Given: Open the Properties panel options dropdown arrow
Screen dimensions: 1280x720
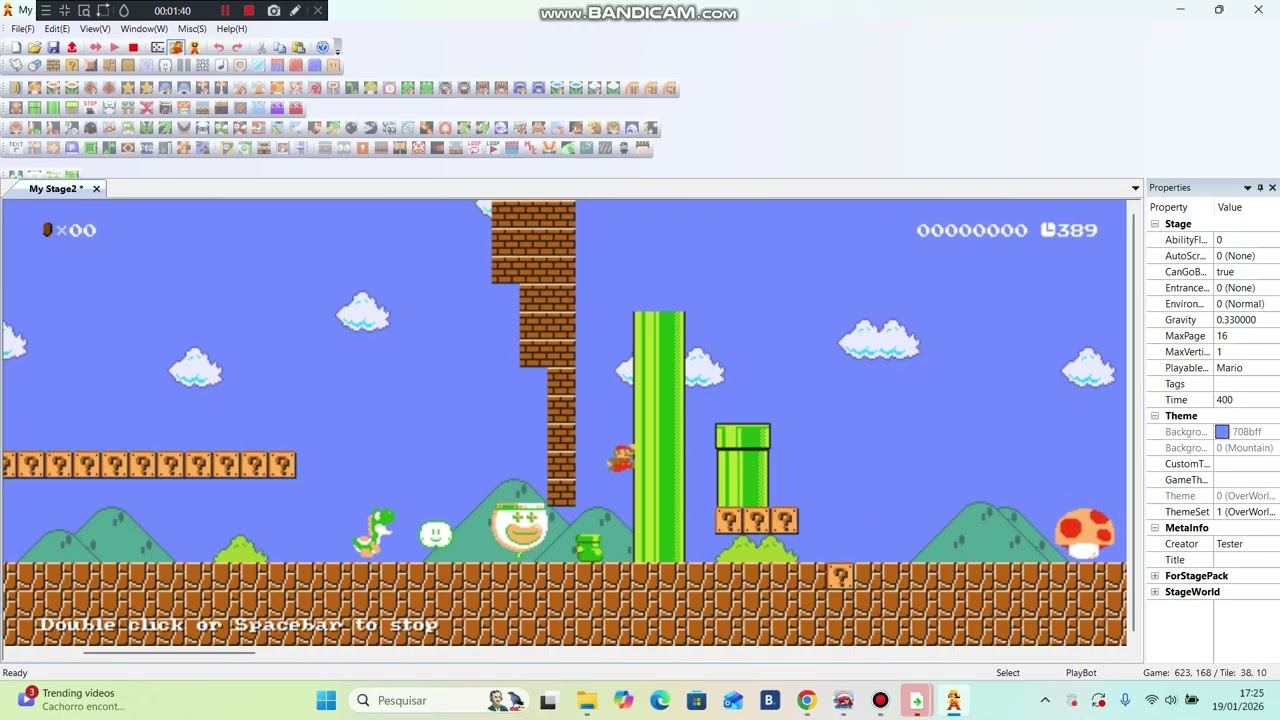Looking at the screenshot, I should [1247, 188].
